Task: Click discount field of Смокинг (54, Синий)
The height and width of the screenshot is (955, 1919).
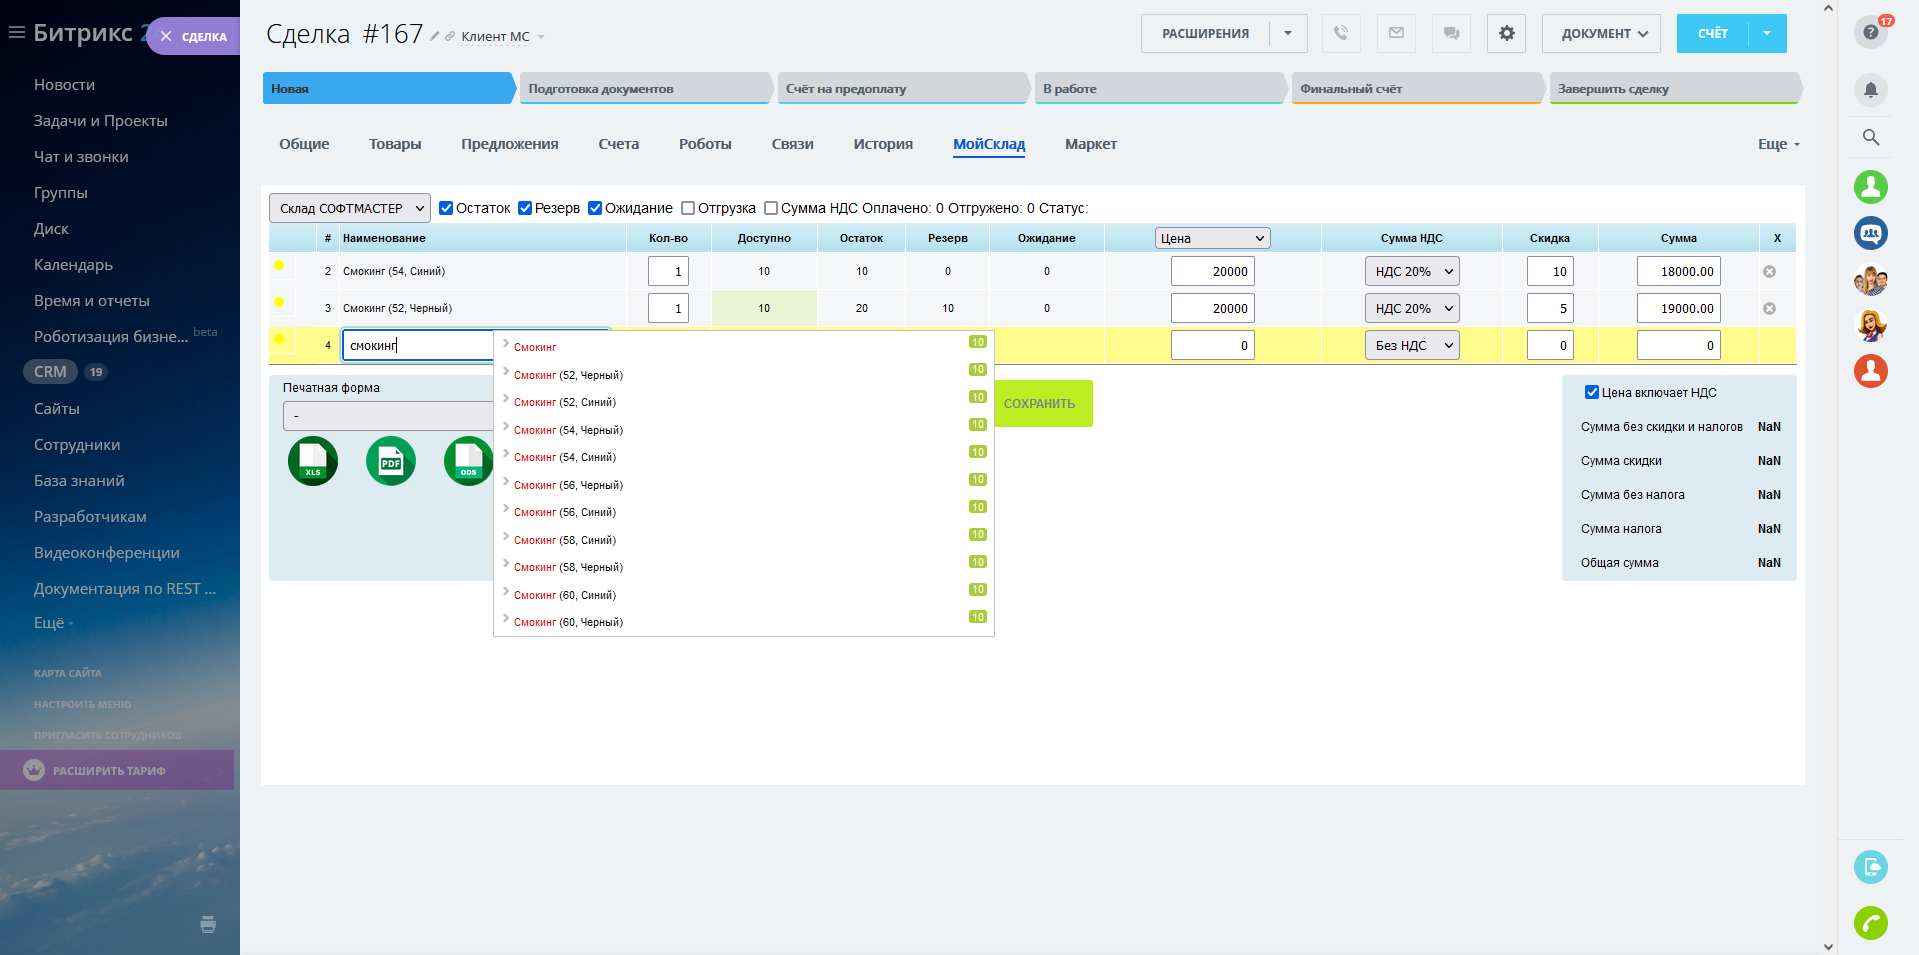Action: pos(1550,271)
